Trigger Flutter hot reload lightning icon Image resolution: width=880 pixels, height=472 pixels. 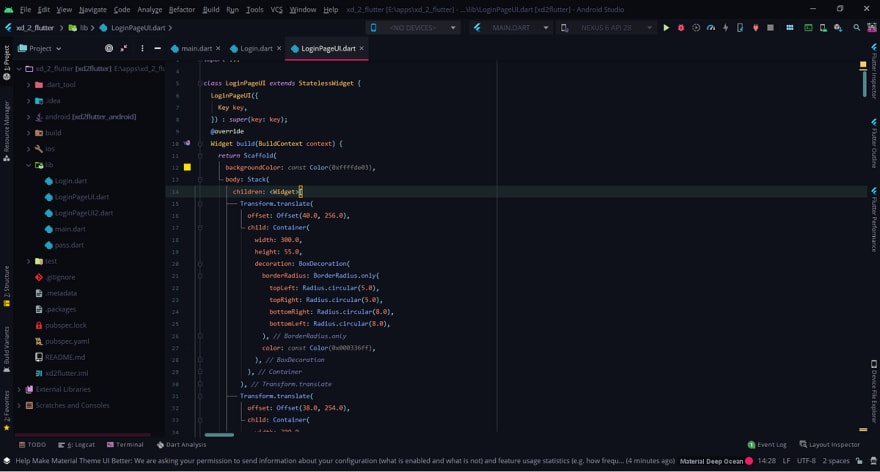[726, 28]
